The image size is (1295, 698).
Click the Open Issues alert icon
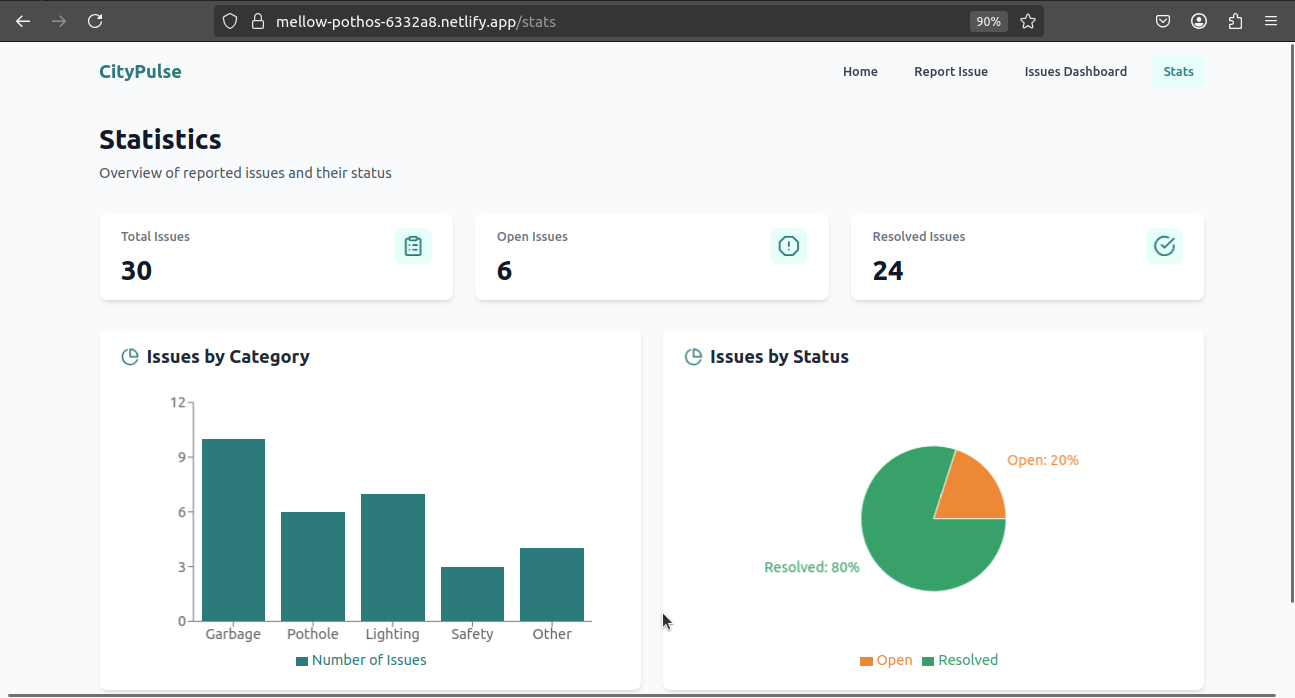coord(789,246)
